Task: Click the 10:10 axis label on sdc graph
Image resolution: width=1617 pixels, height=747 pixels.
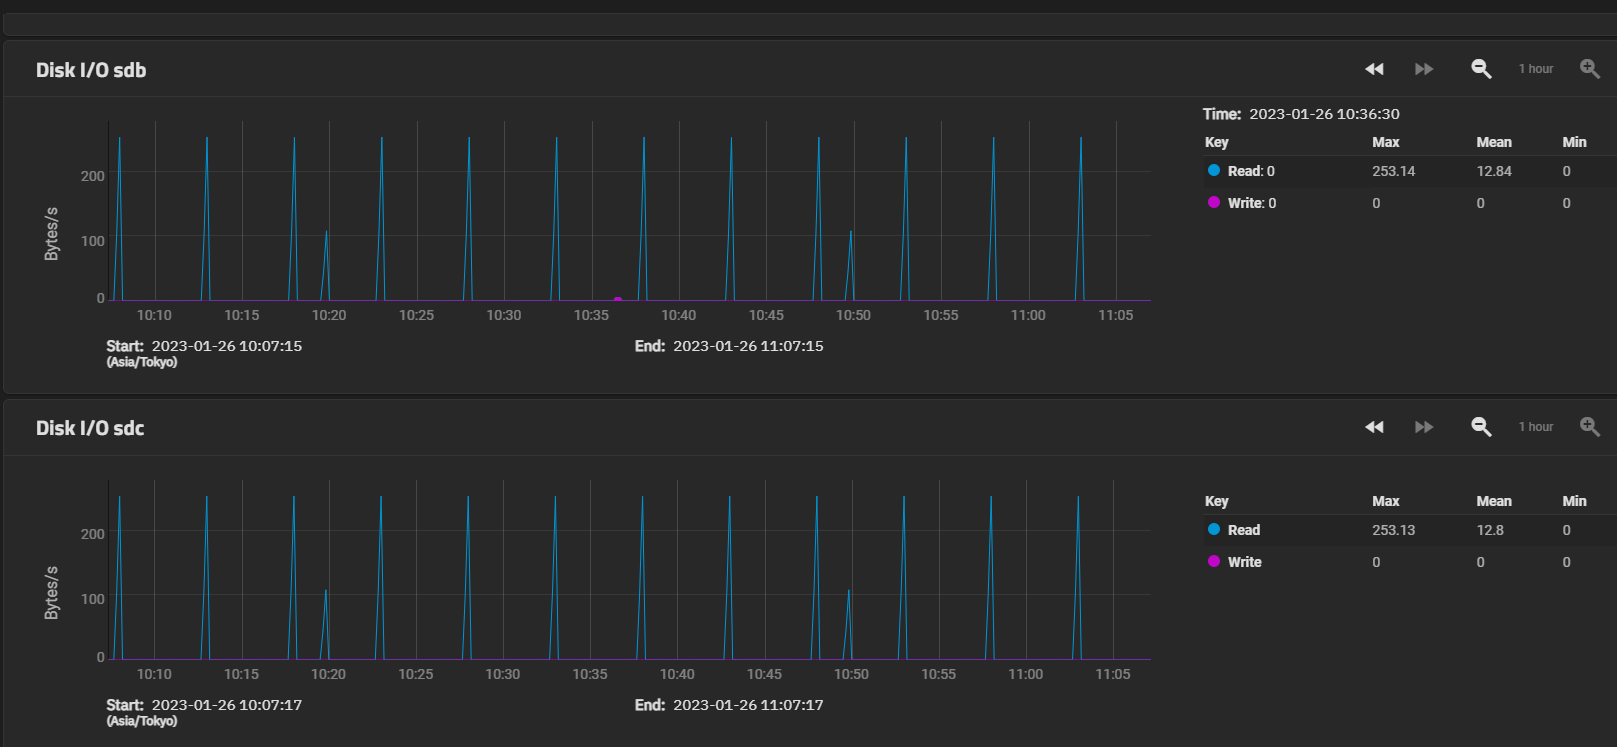Action: [154, 674]
